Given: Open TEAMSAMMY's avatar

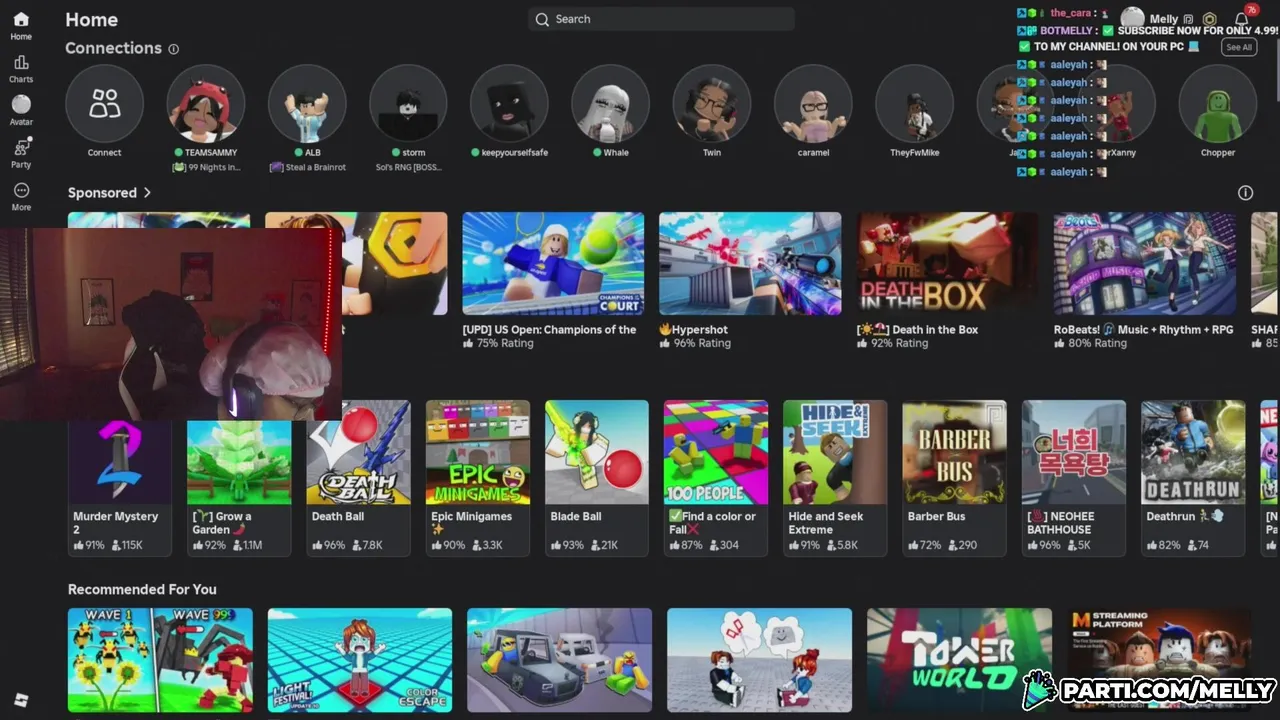Looking at the screenshot, I should tap(206, 104).
